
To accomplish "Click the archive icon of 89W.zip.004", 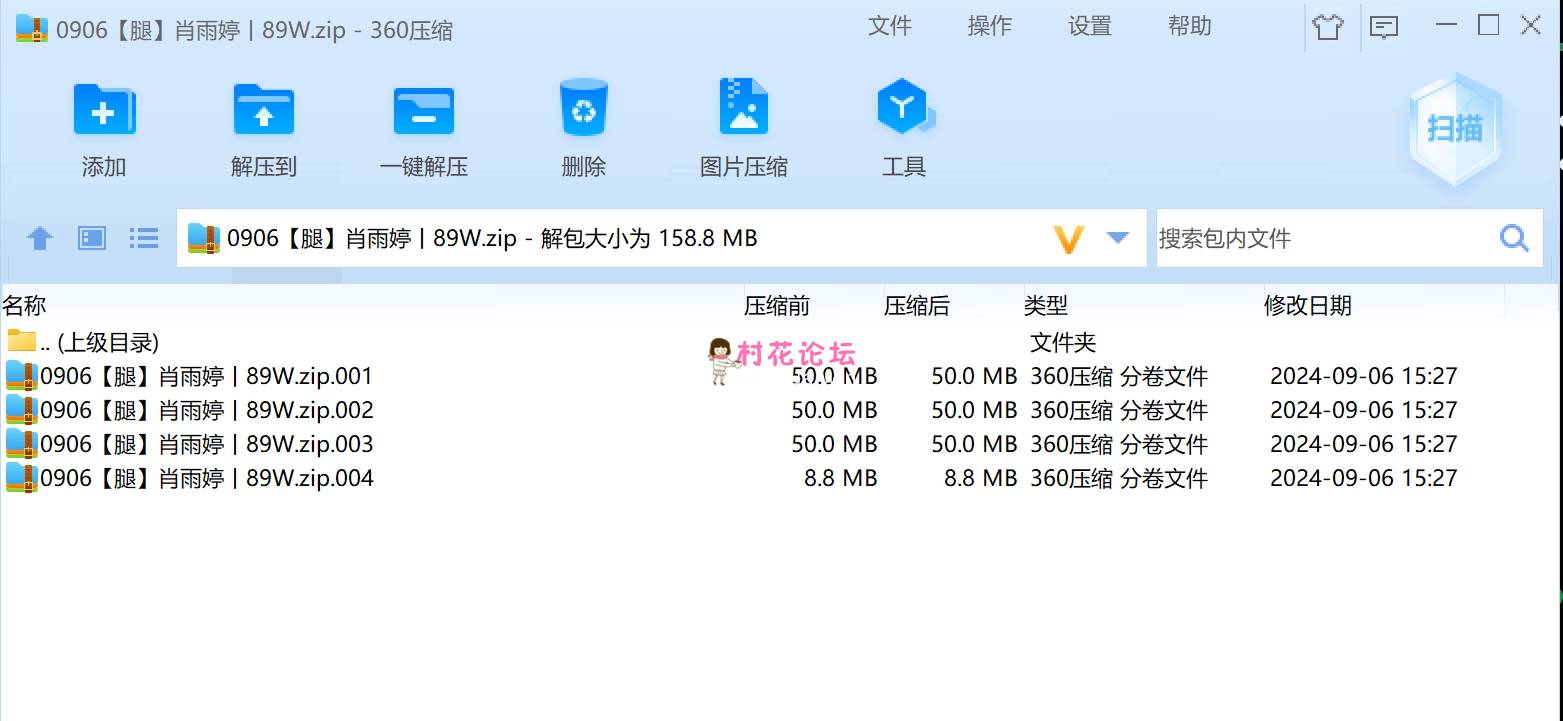I will [x=21, y=478].
